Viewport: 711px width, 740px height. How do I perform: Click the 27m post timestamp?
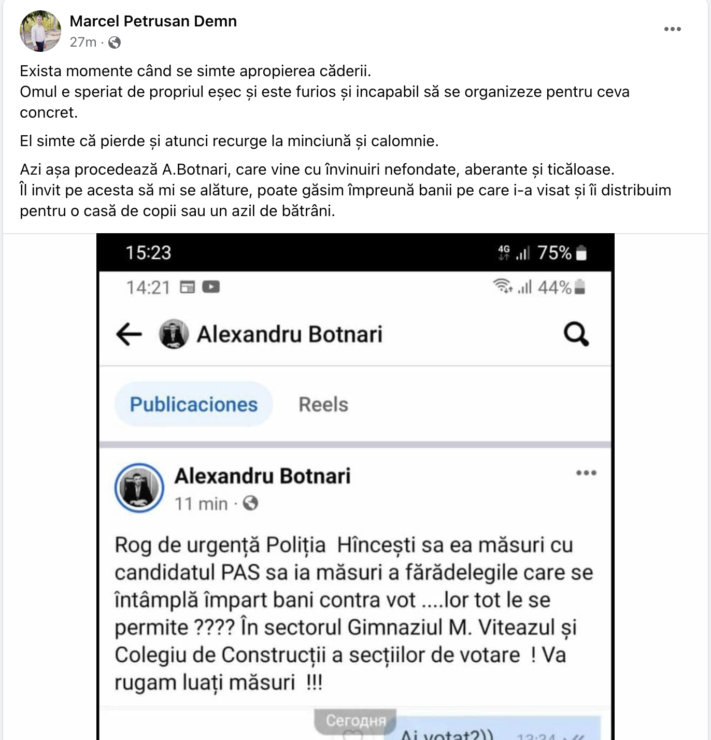83,42
